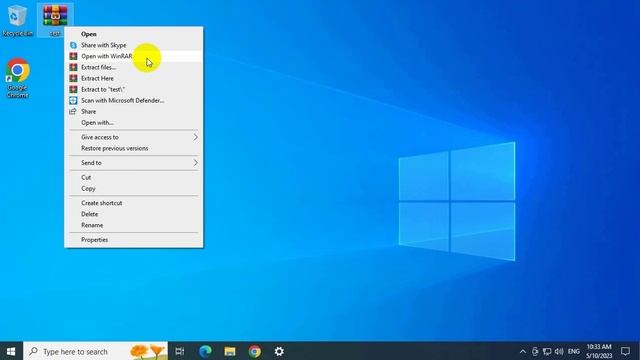
Task: Click the ENG language indicator
Action: (x=574, y=351)
